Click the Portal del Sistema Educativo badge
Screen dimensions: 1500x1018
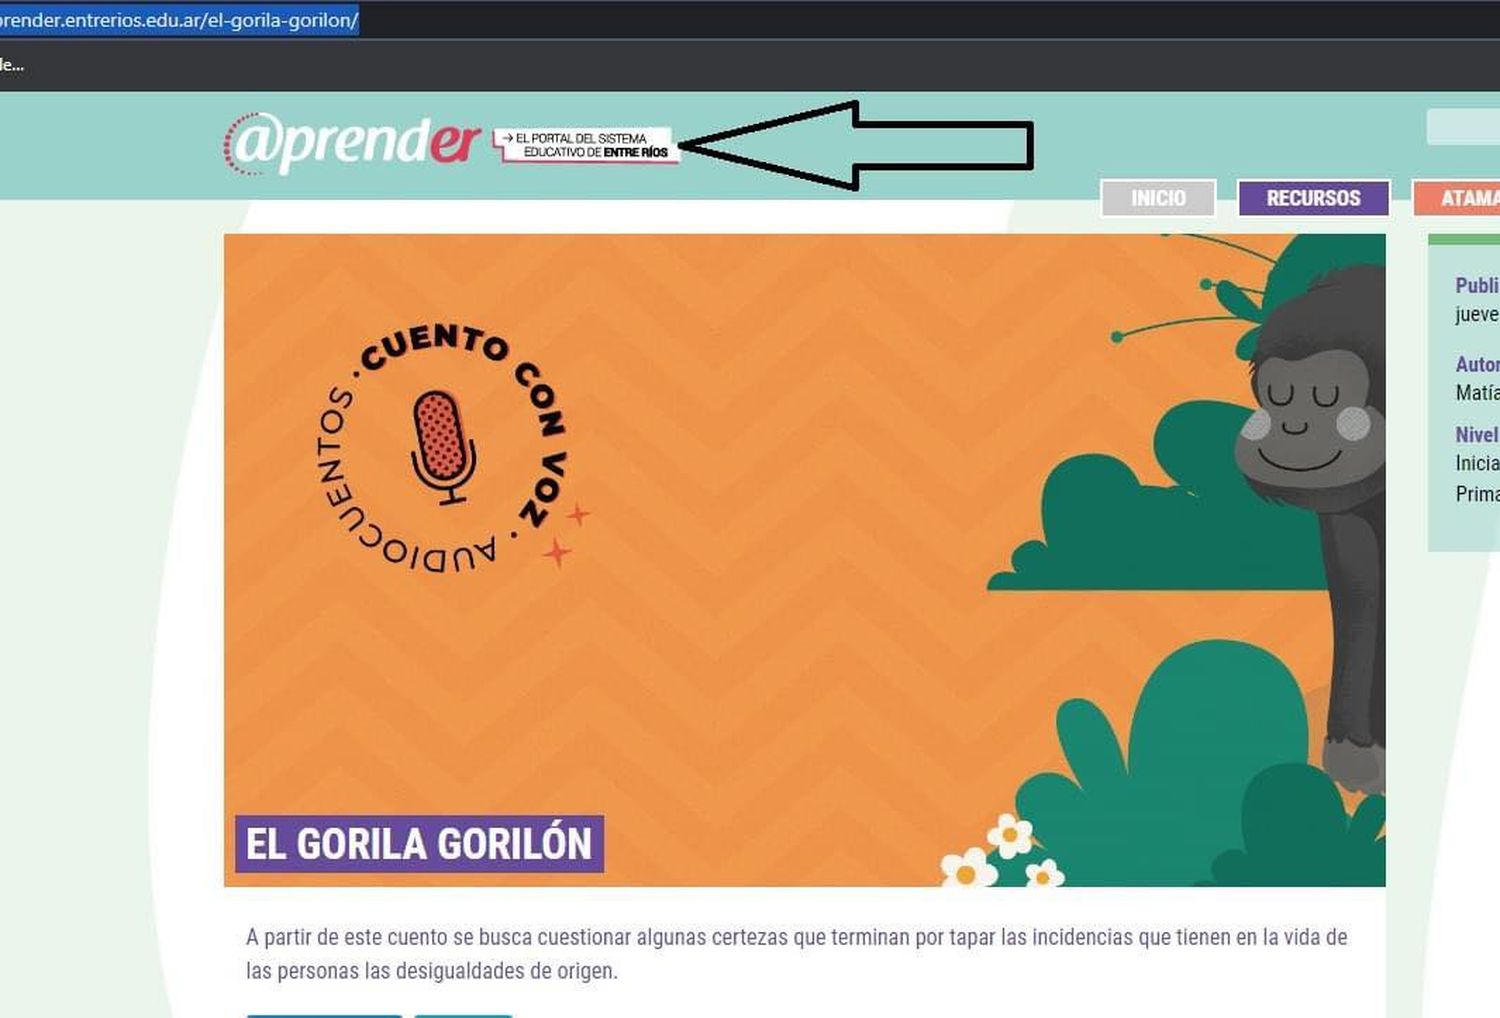tap(585, 146)
